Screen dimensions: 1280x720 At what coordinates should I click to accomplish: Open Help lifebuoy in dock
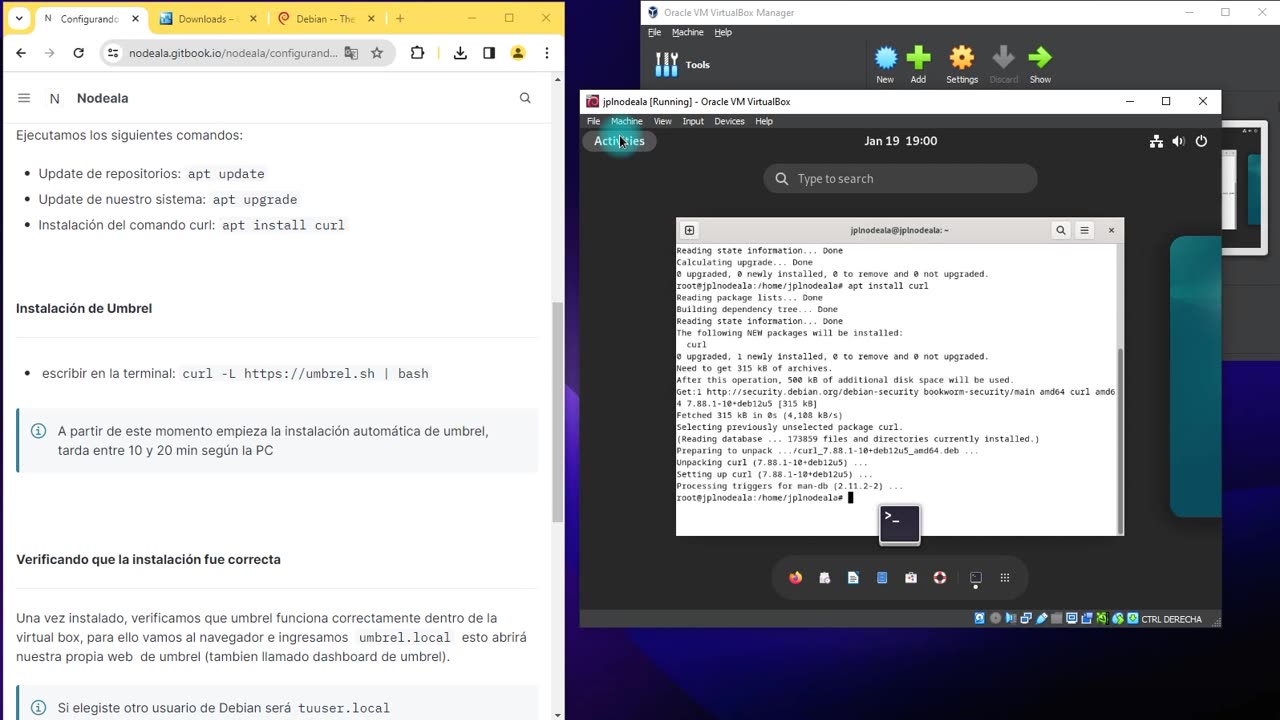(940, 578)
